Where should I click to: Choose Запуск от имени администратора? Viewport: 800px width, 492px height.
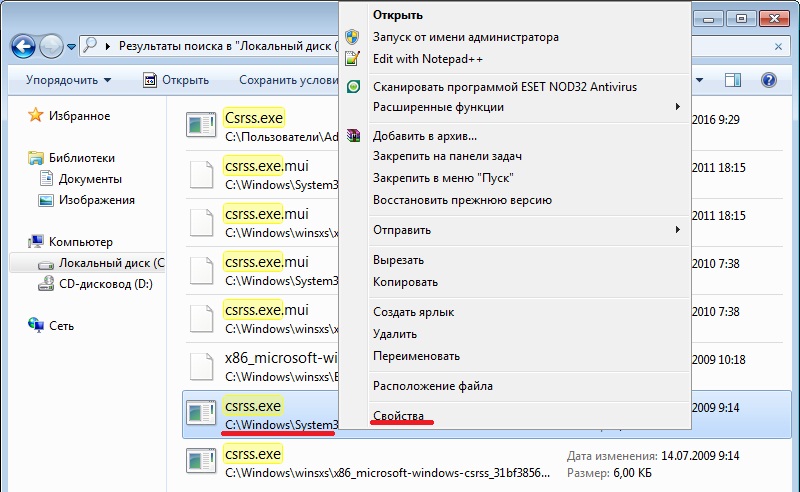tap(465, 37)
